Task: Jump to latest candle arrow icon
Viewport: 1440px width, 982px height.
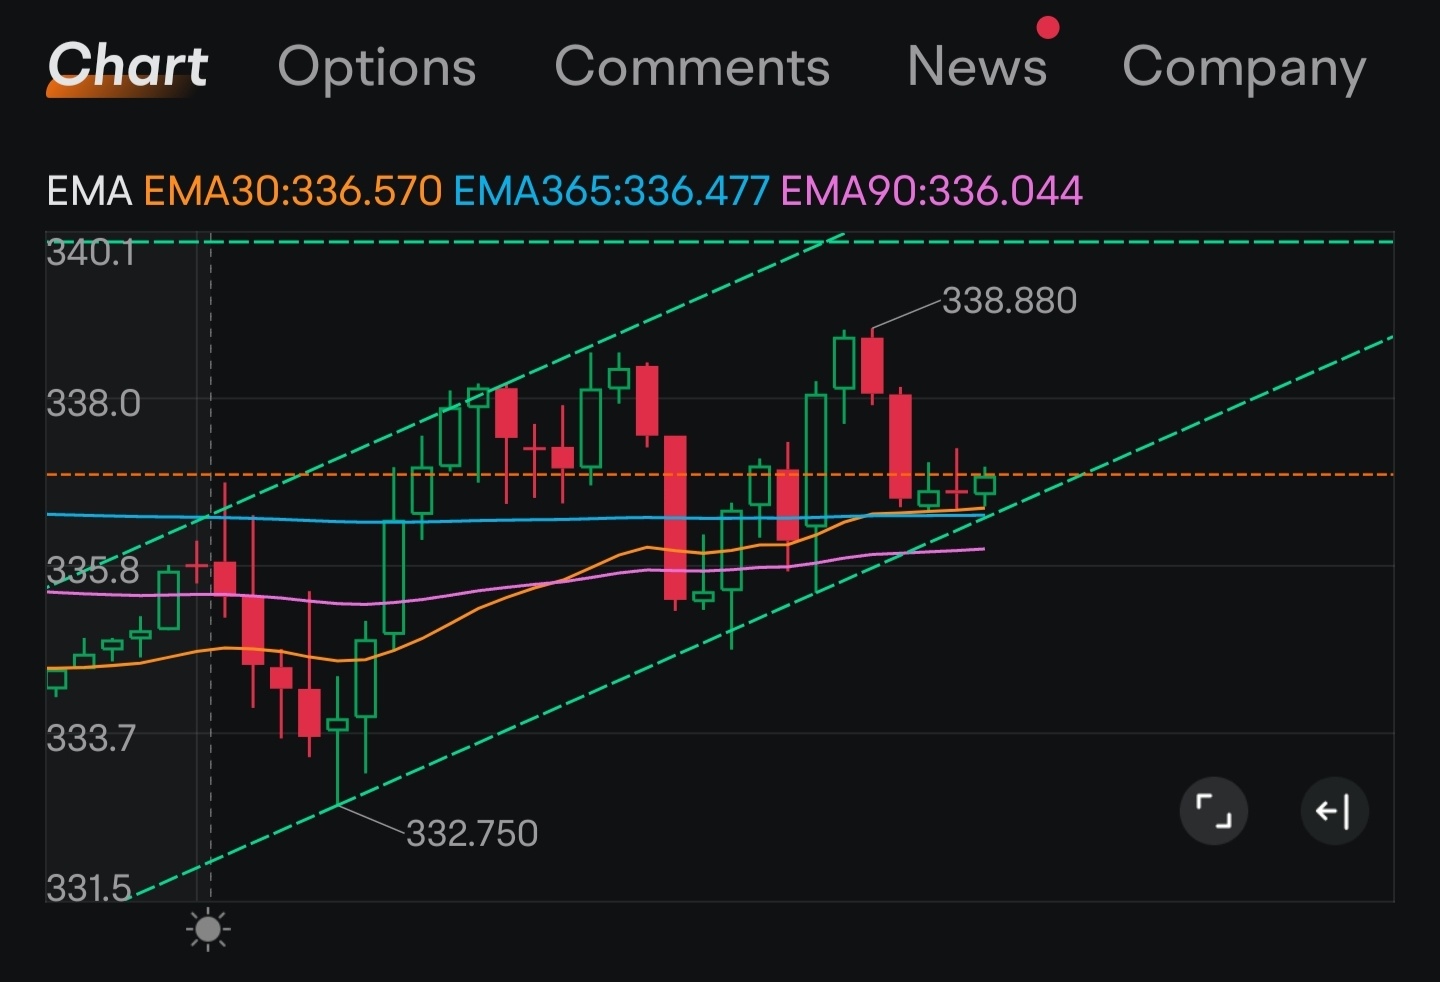Action: point(1334,810)
